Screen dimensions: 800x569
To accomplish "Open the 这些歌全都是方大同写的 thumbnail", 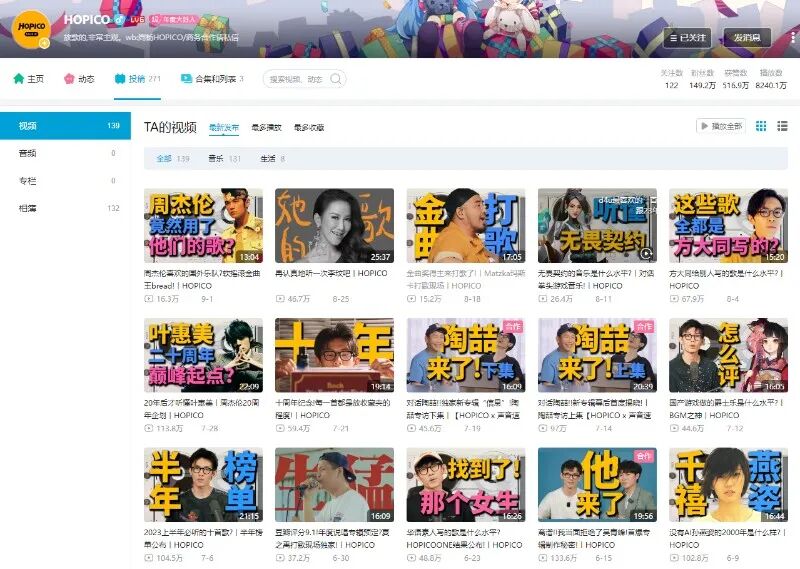I will (x=728, y=226).
